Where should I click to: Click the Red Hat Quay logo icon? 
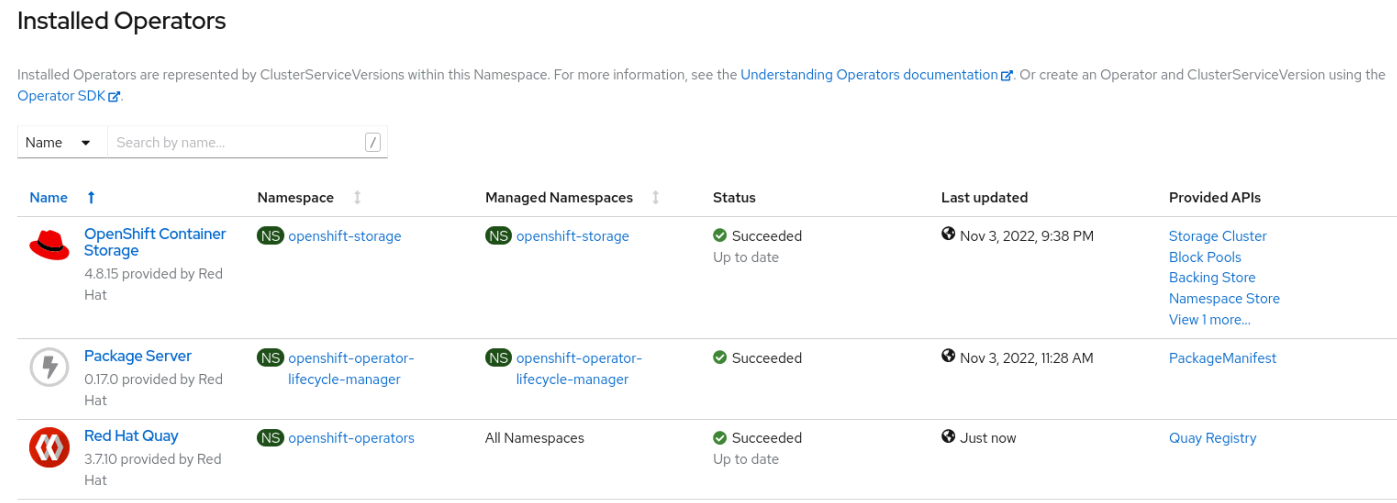point(48,447)
